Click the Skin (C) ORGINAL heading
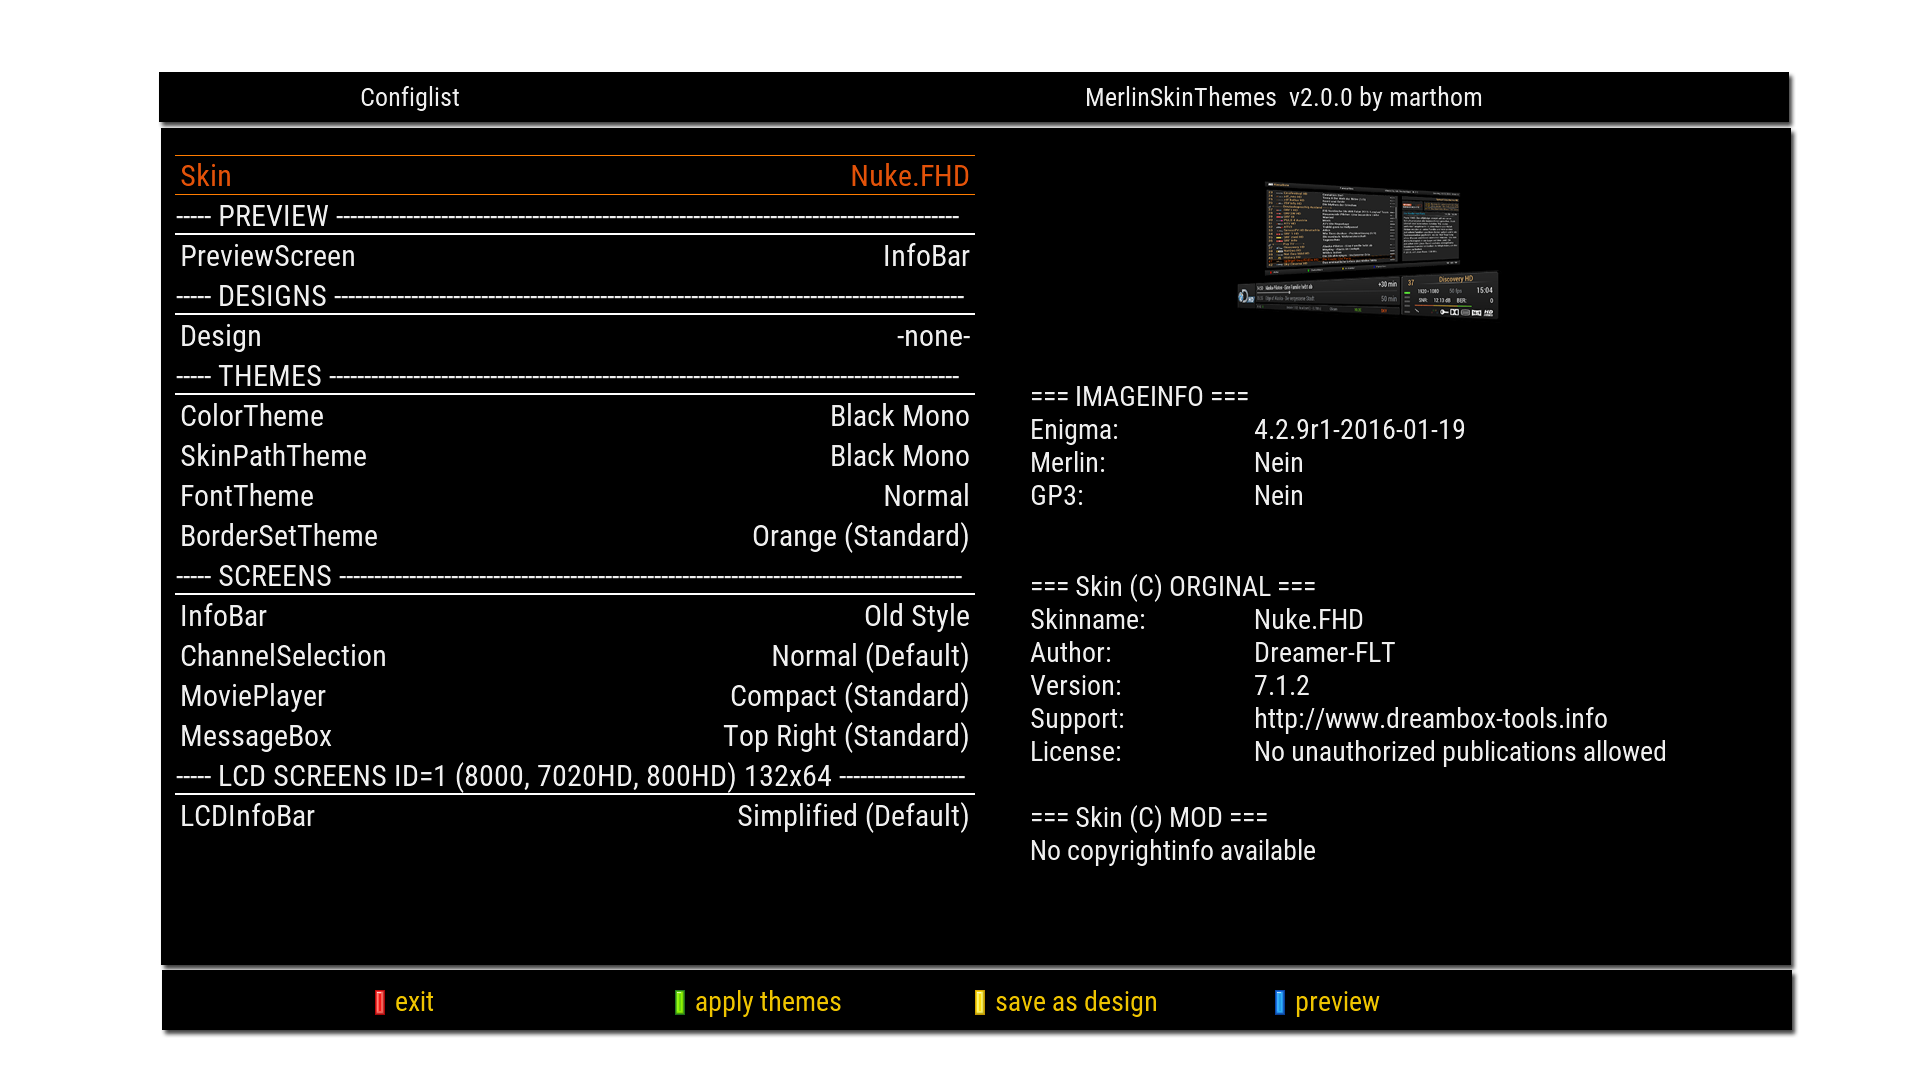This screenshot has height=1080, width=1920. [1173, 587]
